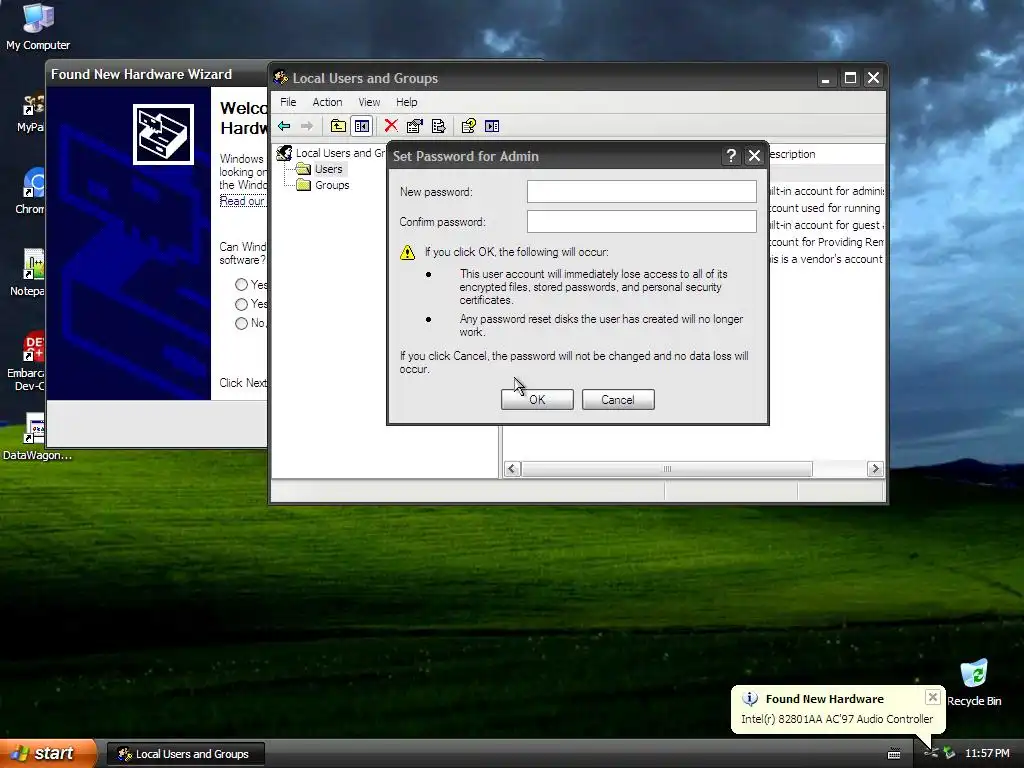Toggle the Show/Hide Action Pane icon

point(492,126)
